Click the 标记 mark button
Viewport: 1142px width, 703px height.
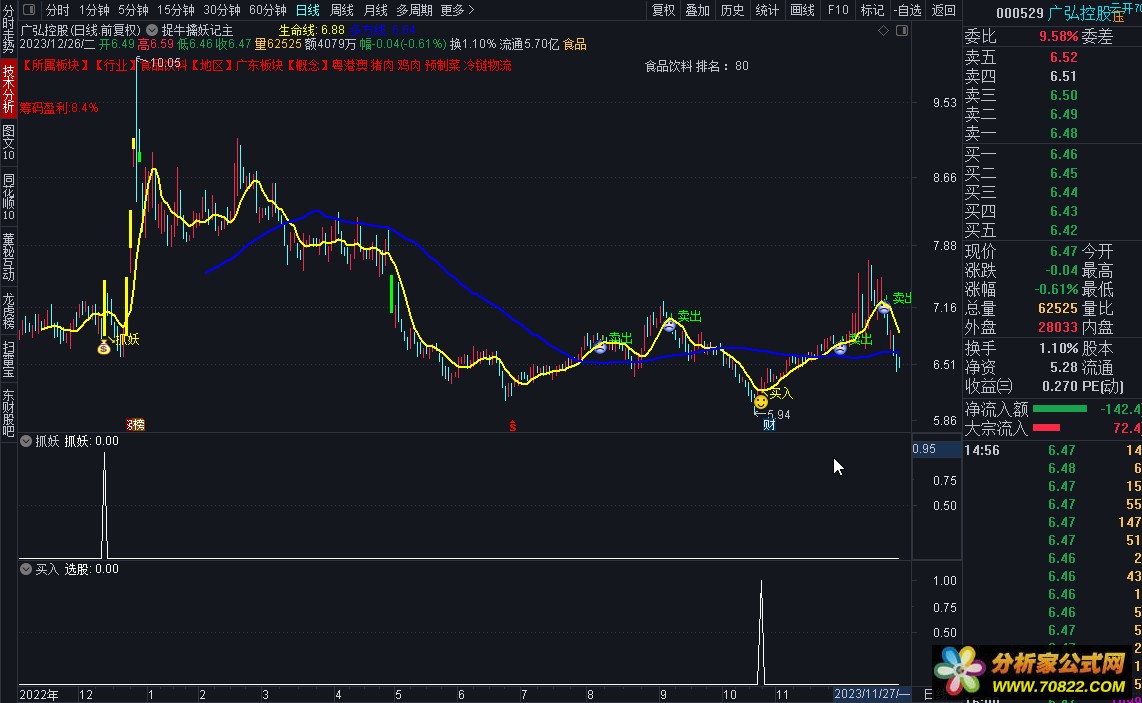pos(872,9)
